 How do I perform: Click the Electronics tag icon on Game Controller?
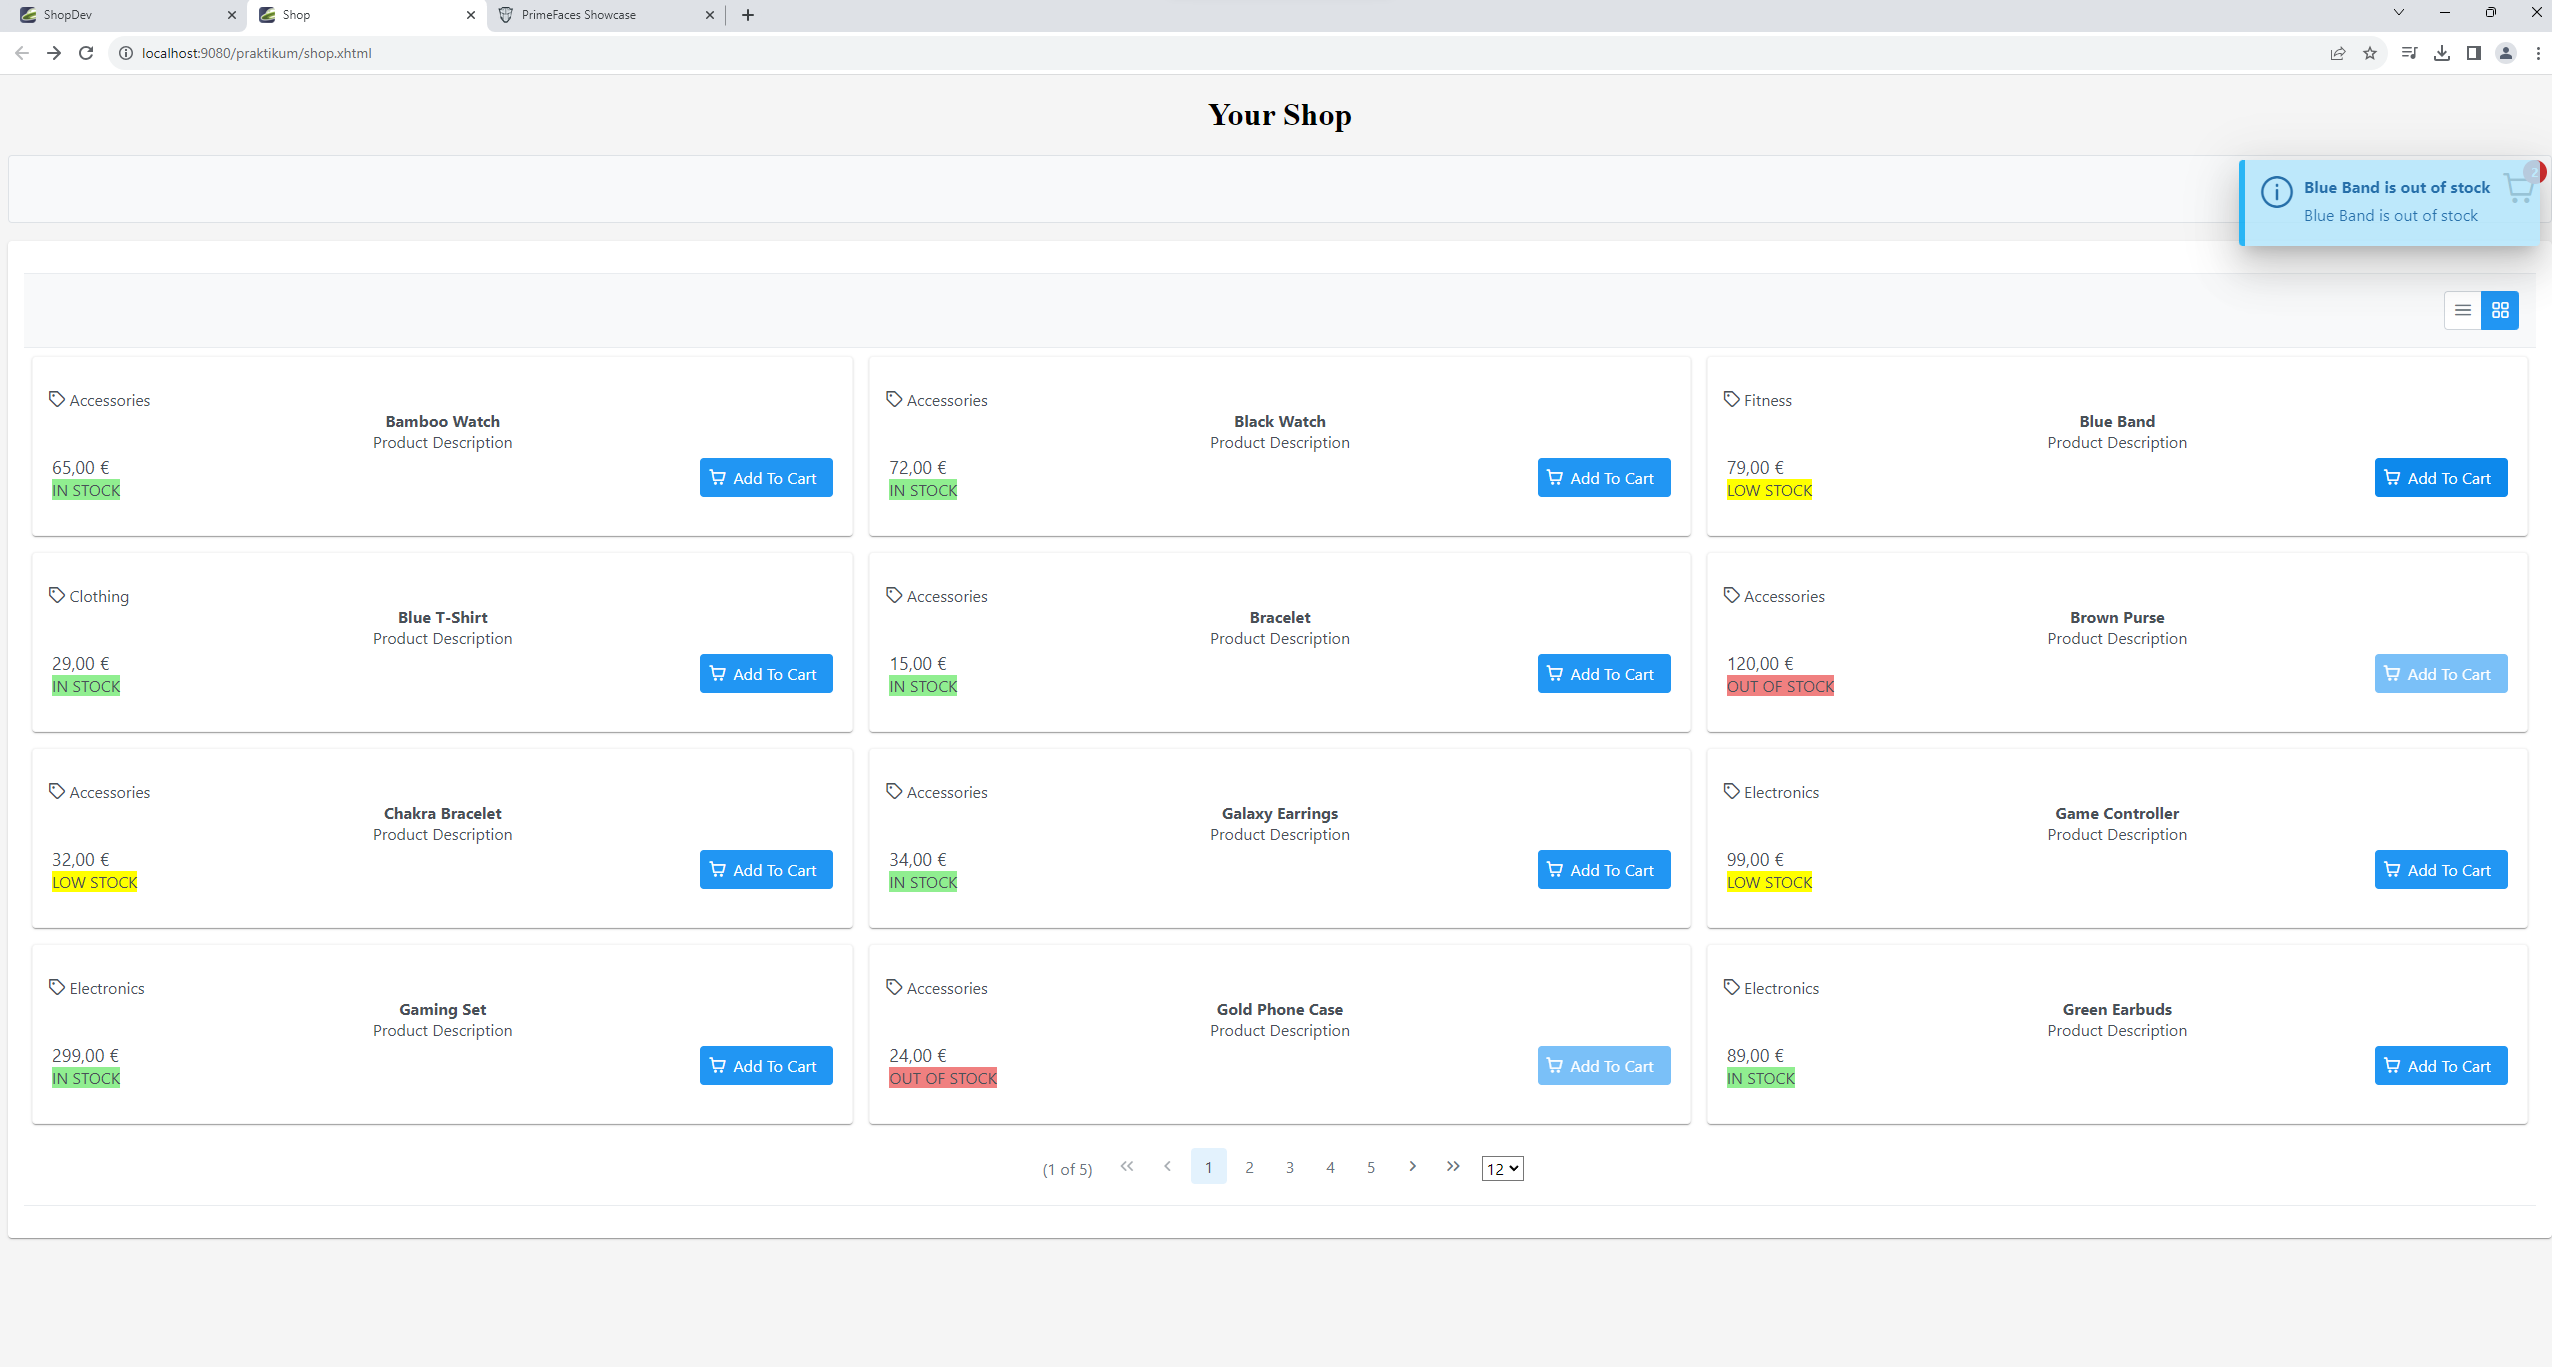point(1731,791)
